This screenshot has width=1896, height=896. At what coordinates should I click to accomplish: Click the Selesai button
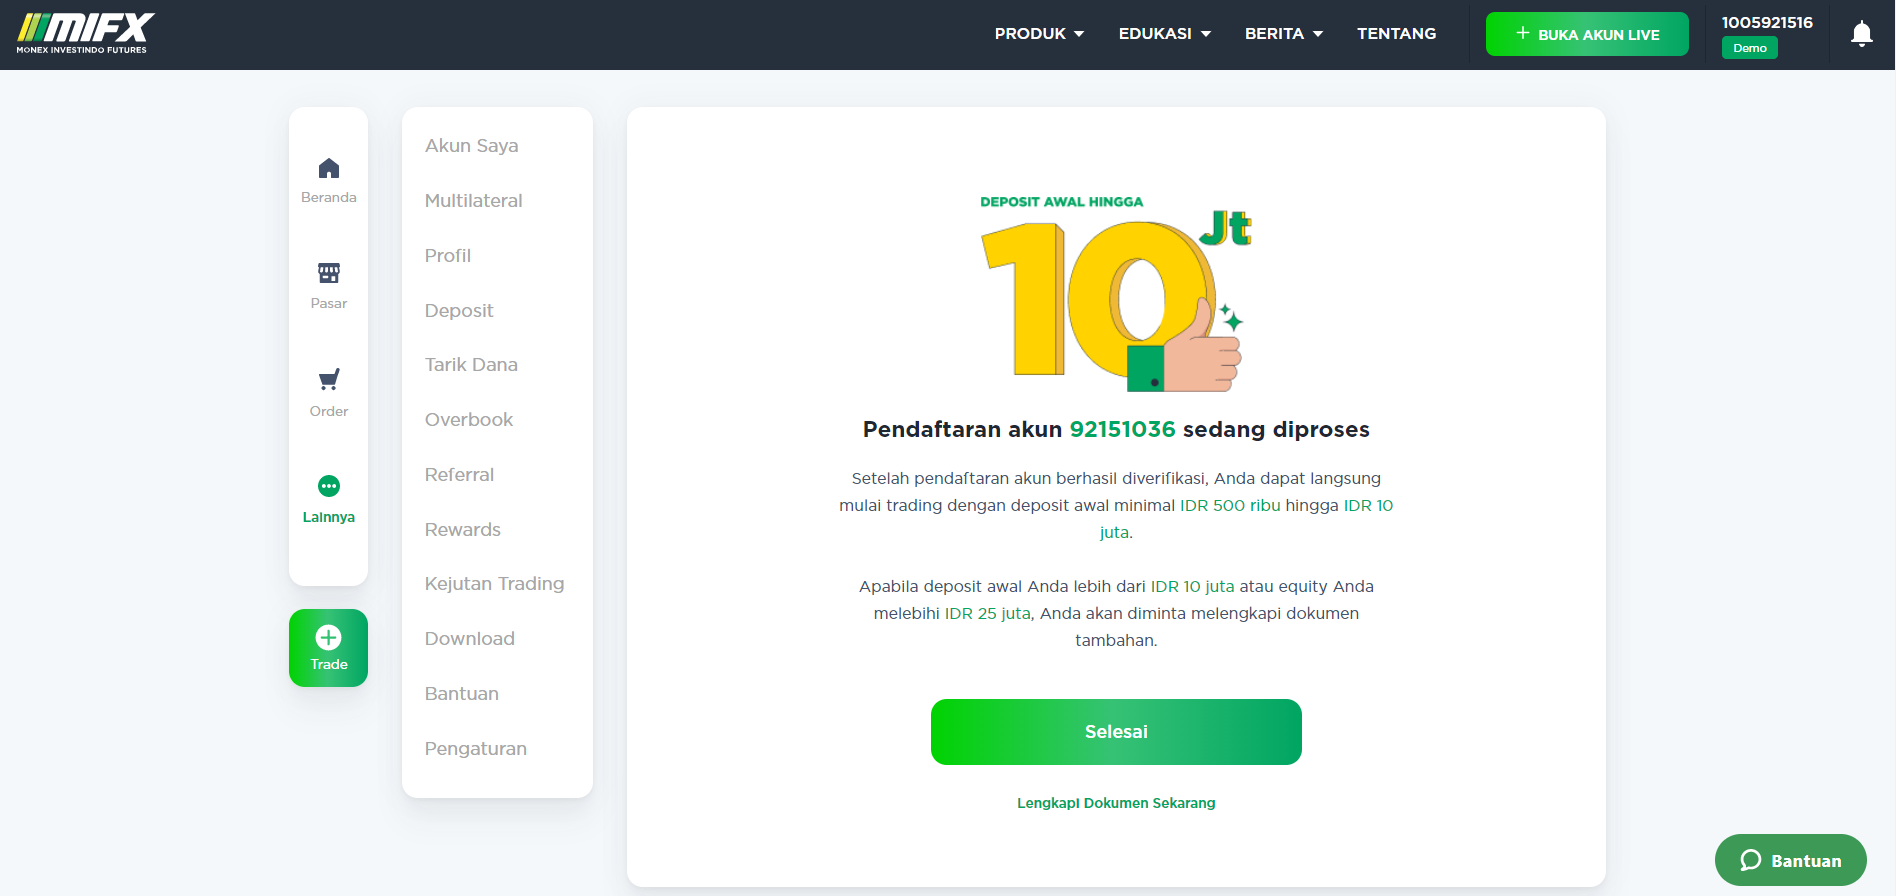(1116, 732)
